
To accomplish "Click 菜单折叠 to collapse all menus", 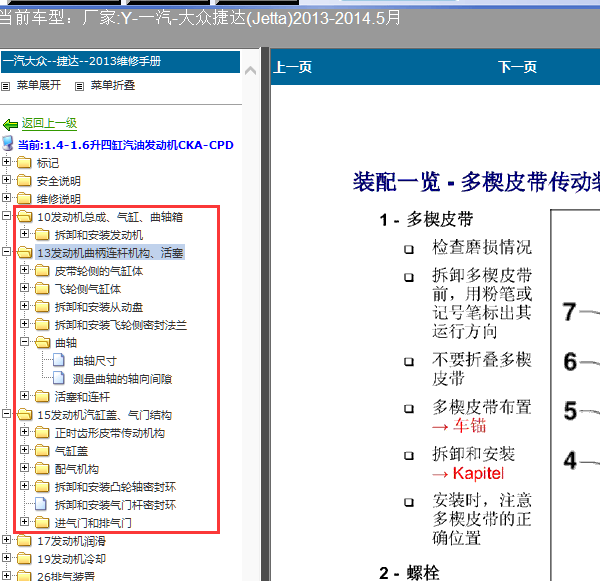I will 113,85.
